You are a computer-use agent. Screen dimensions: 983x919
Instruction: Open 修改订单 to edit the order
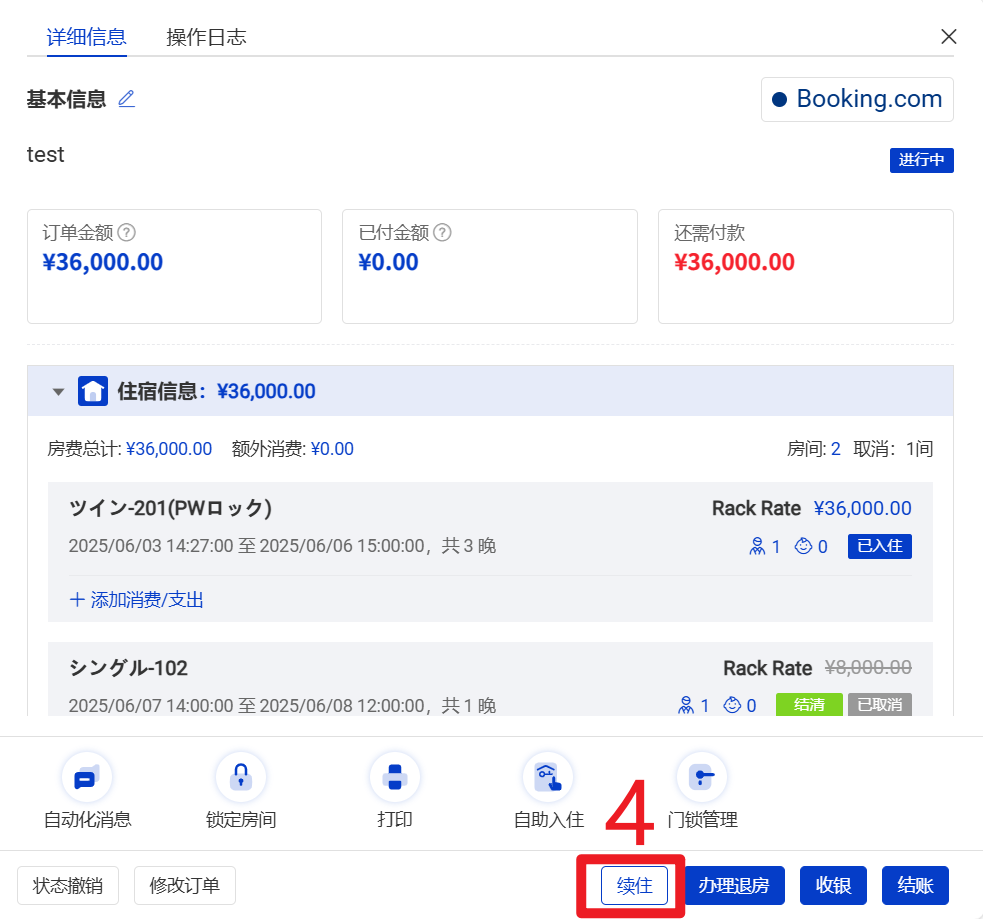[185, 886]
